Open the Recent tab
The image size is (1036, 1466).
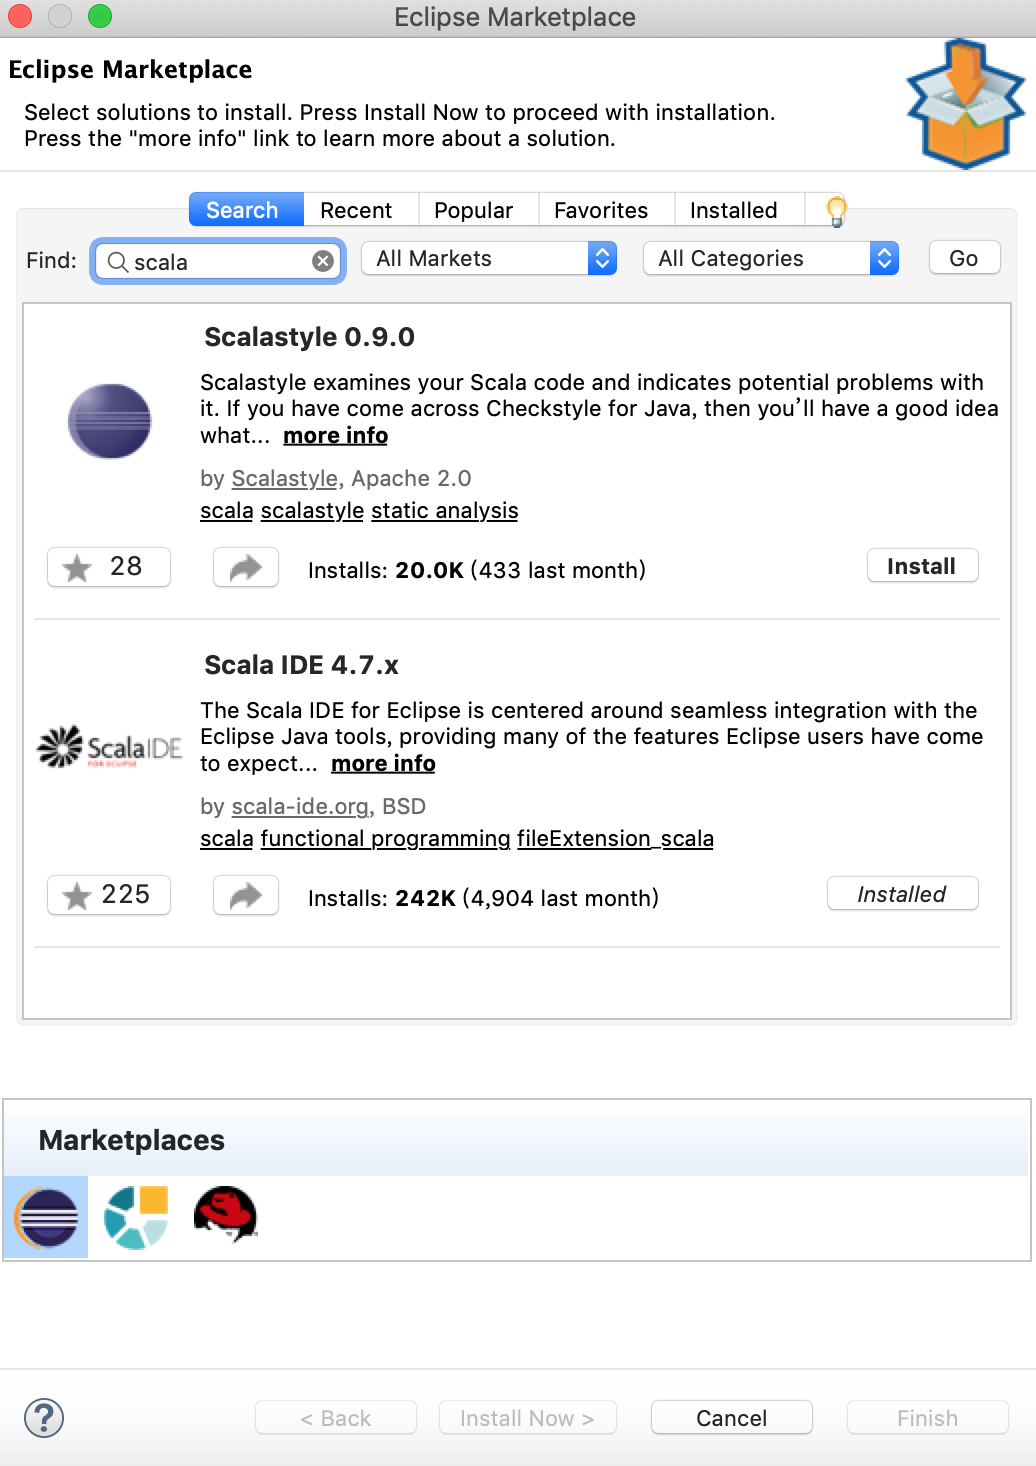pos(359,210)
